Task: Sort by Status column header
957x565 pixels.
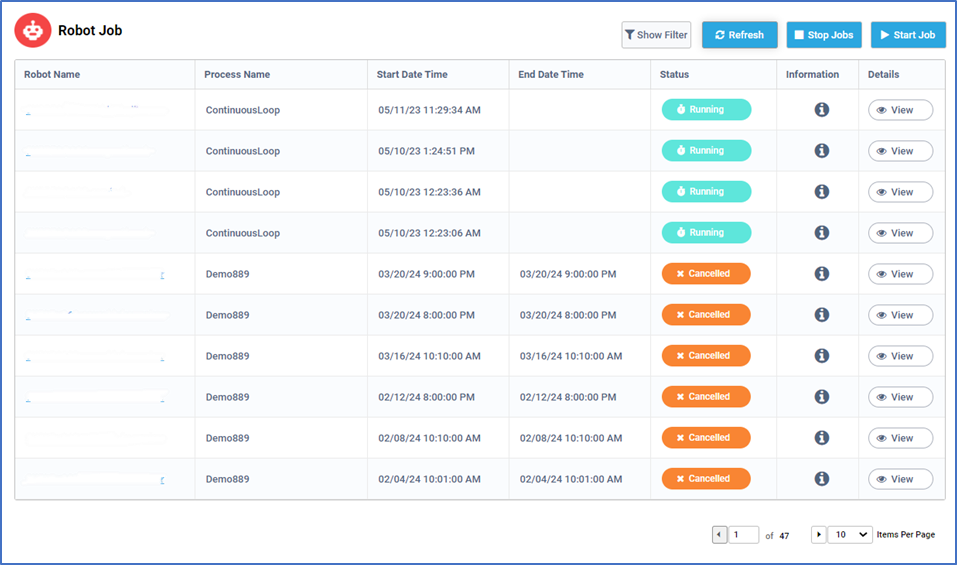Action: coord(674,75)
